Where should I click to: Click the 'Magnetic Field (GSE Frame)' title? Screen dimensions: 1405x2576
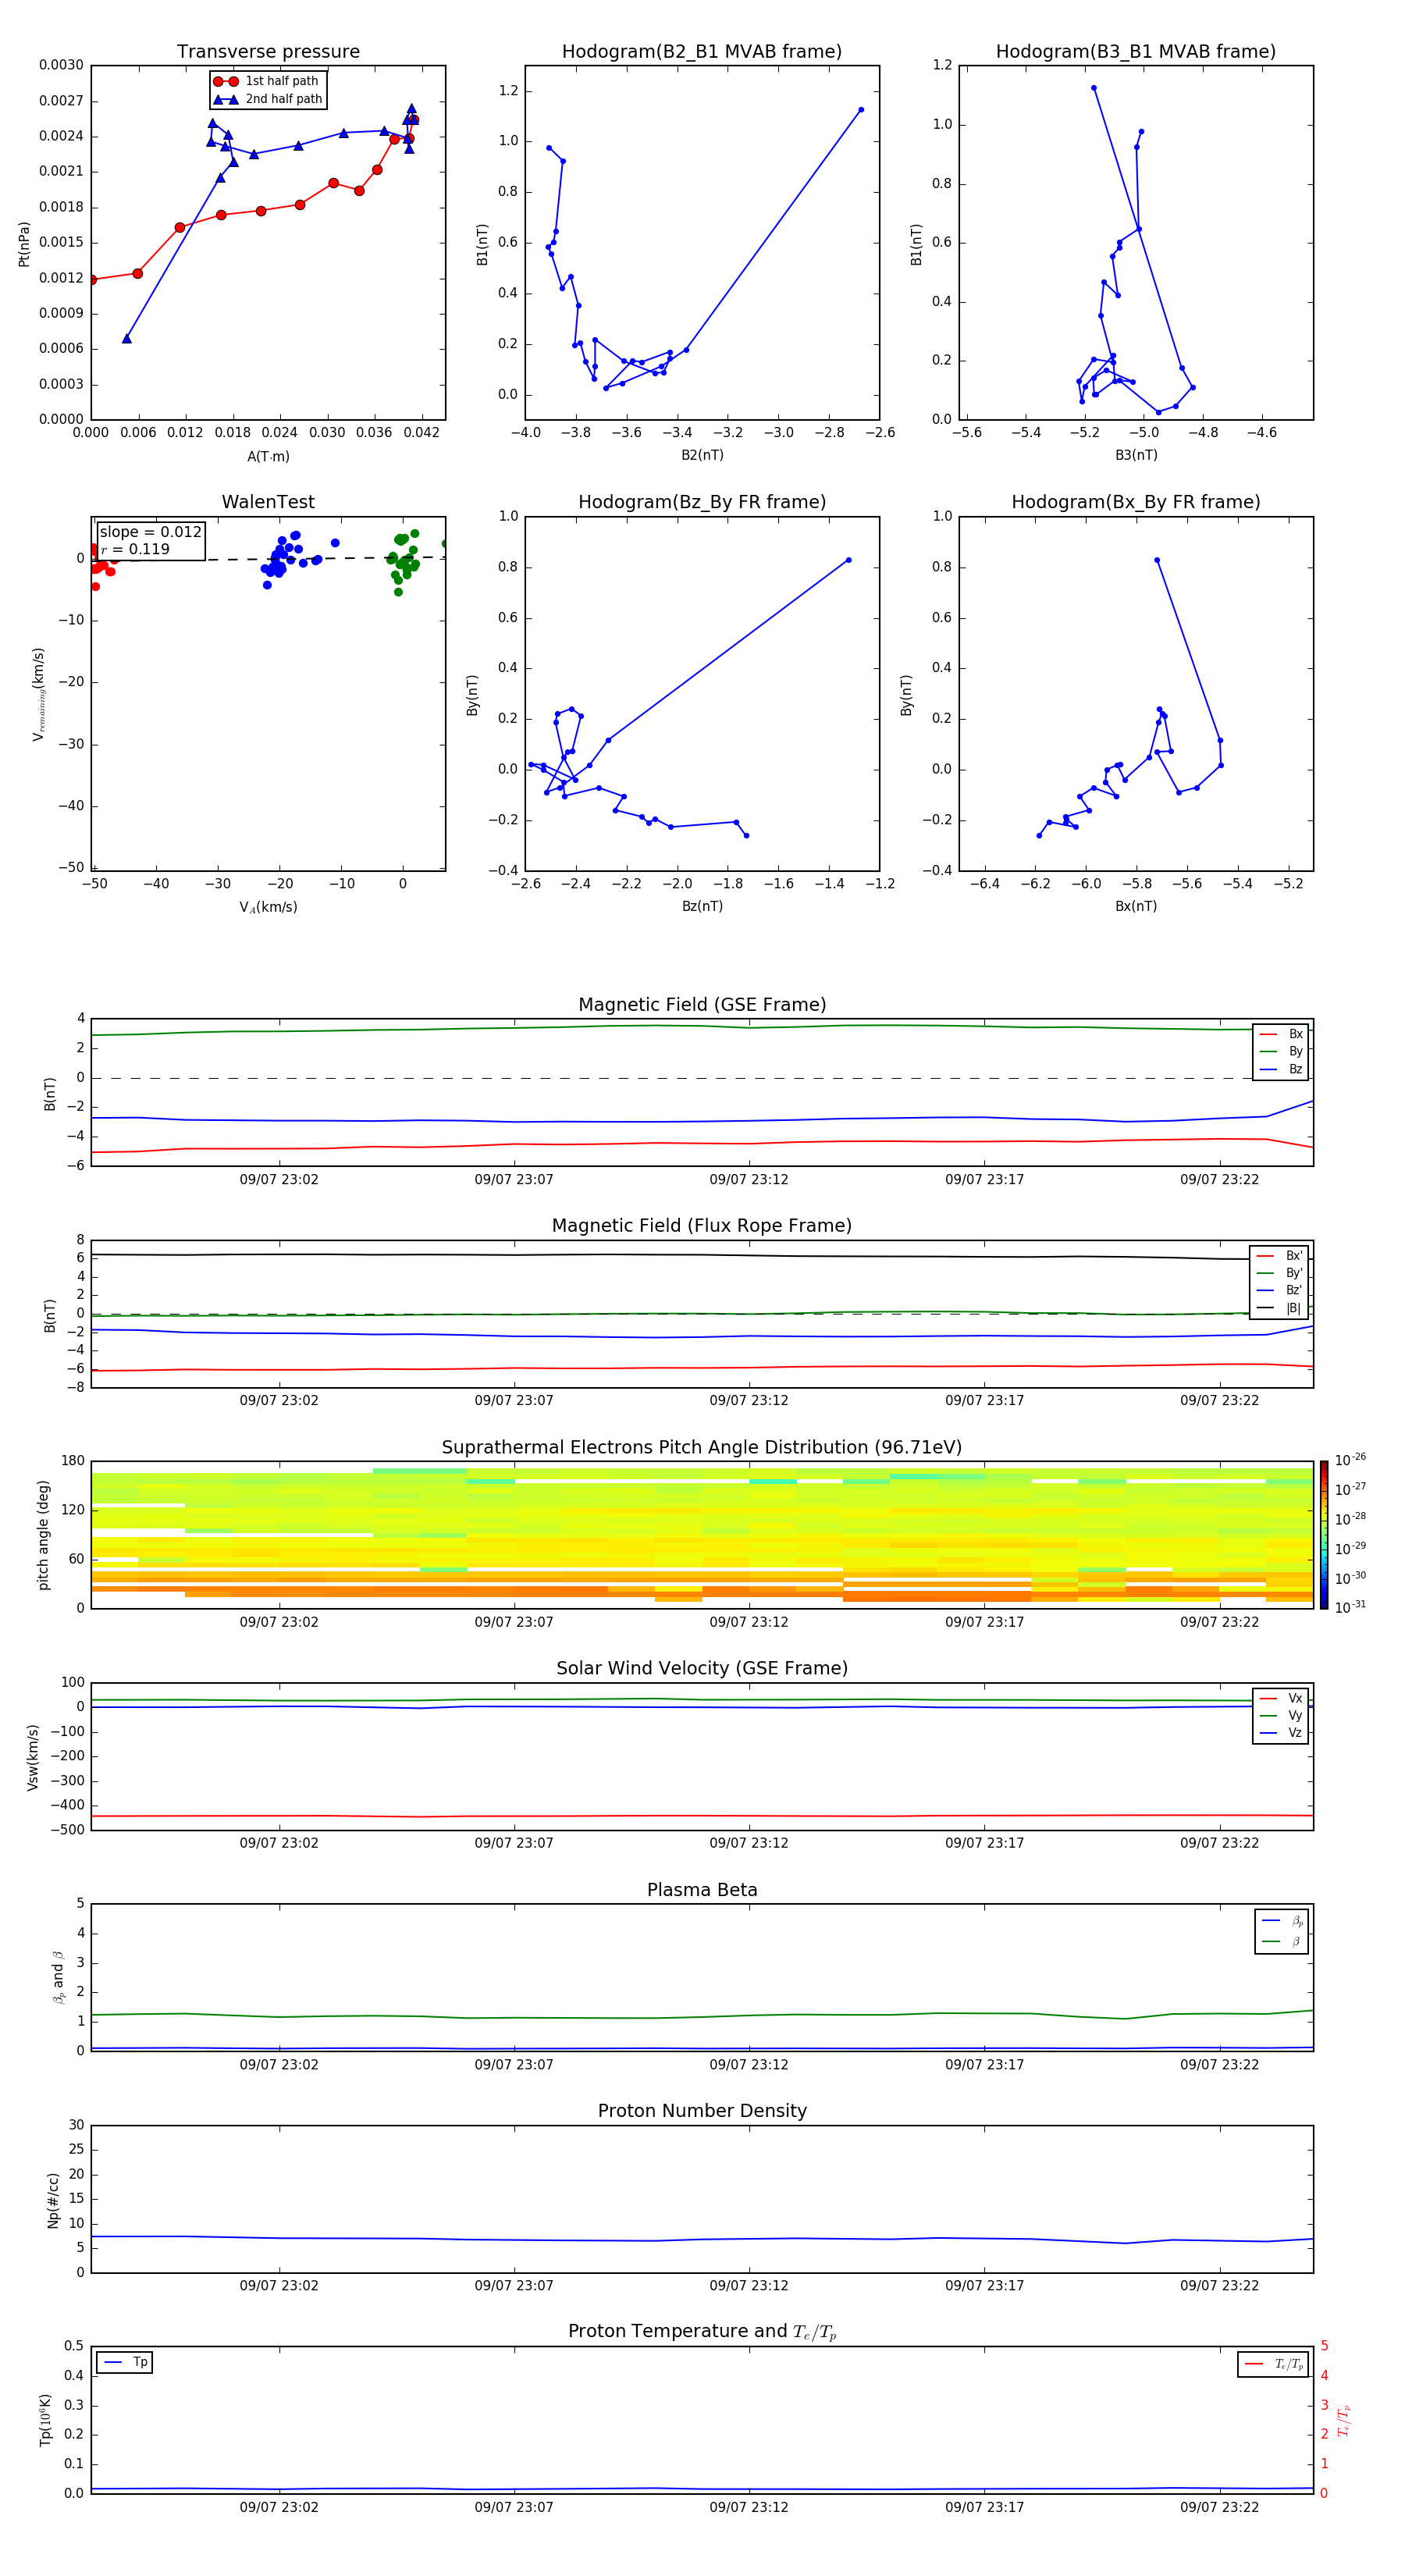702,1005
